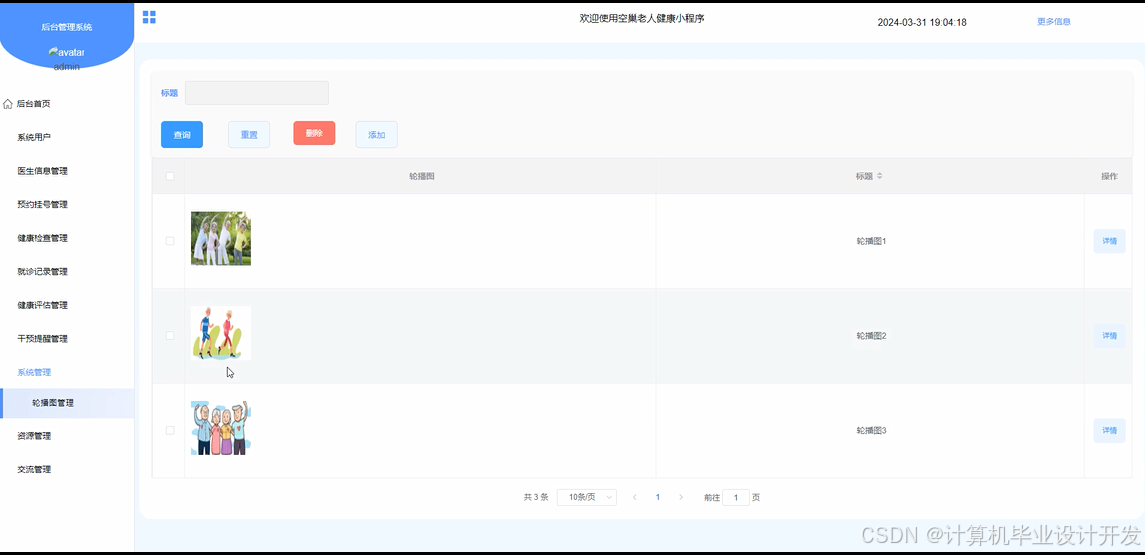
Task: Click the avatar image above admin
Action: [66, 52]
